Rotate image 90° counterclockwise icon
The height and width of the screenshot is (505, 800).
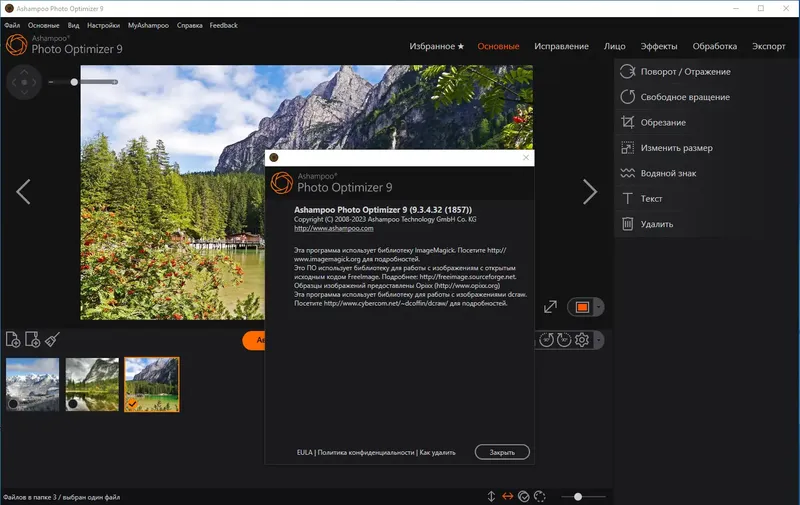tap(546, 340)
